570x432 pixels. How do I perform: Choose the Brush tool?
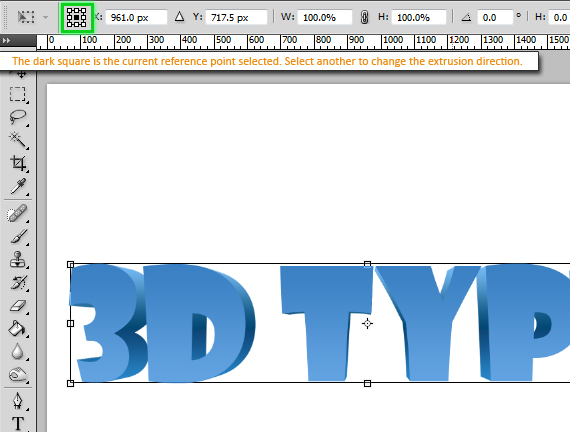tap(18, 237)
